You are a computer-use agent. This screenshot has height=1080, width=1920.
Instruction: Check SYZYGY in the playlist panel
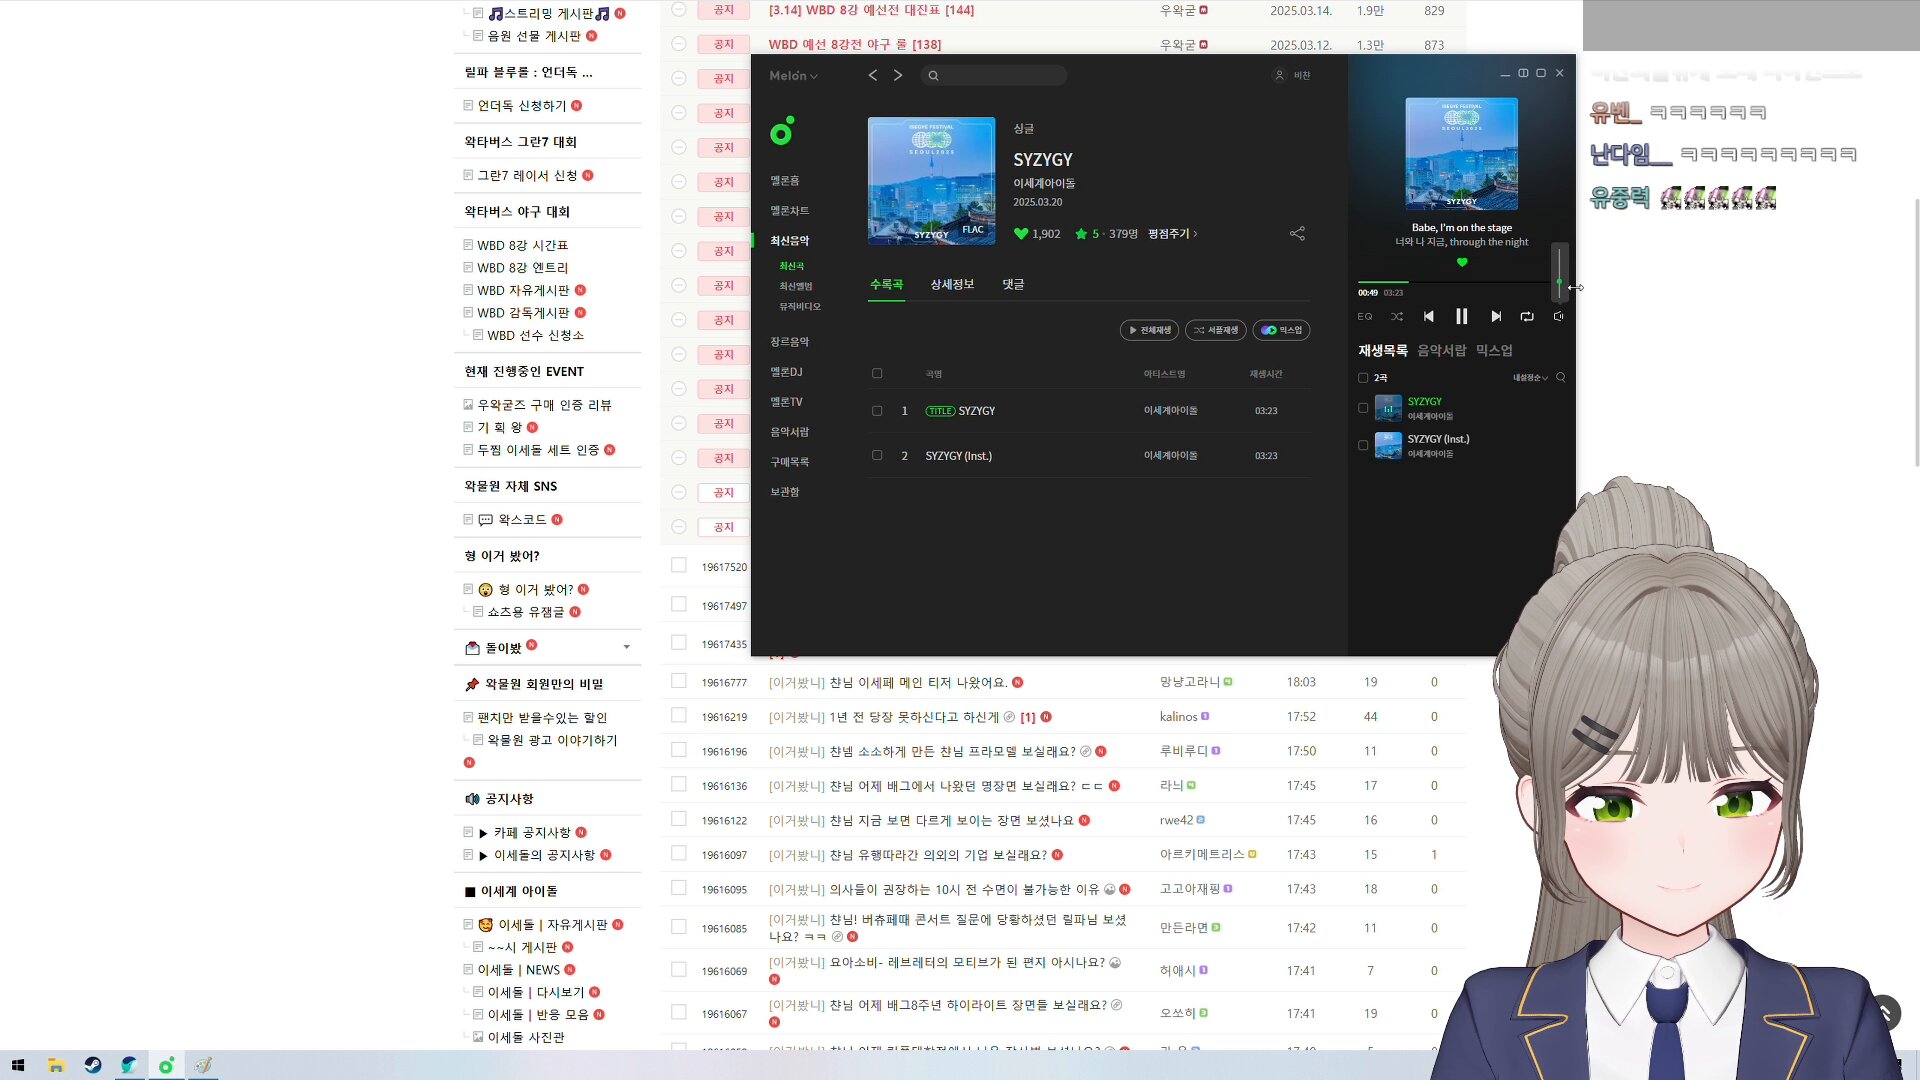point(1363,408)
